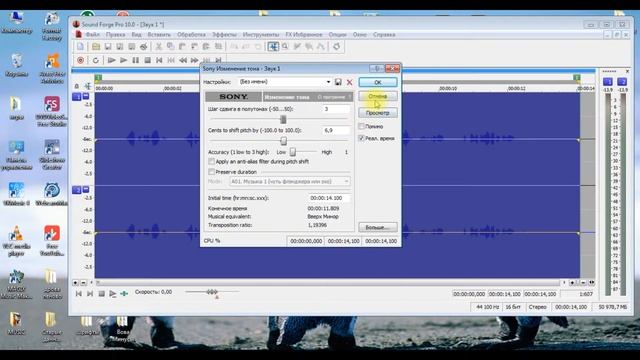
Task: Open the VLC media player desktop icon
Action: point(16,241)
